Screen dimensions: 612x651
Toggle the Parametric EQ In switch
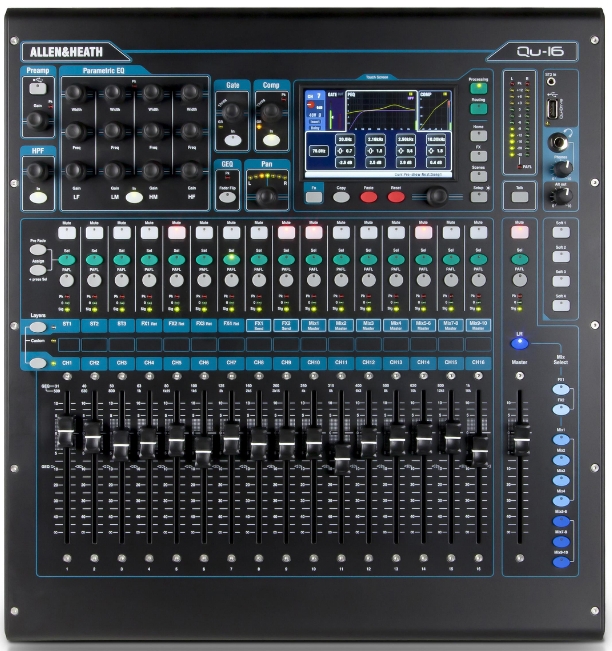[134, 197]
